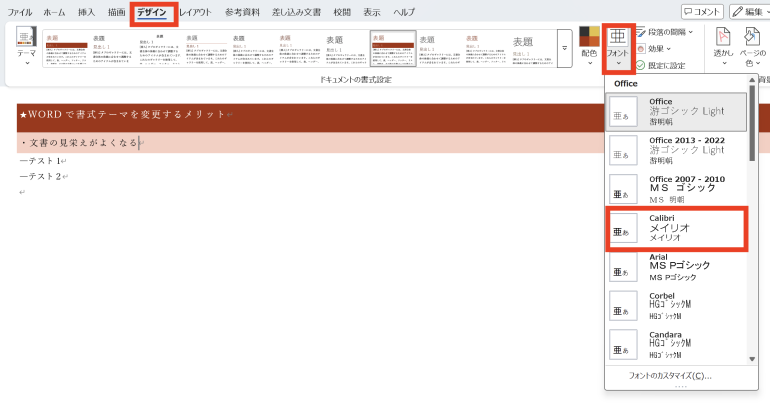
Task: Click the フォント (Fonts) theme button
Action: coord(618,47)
